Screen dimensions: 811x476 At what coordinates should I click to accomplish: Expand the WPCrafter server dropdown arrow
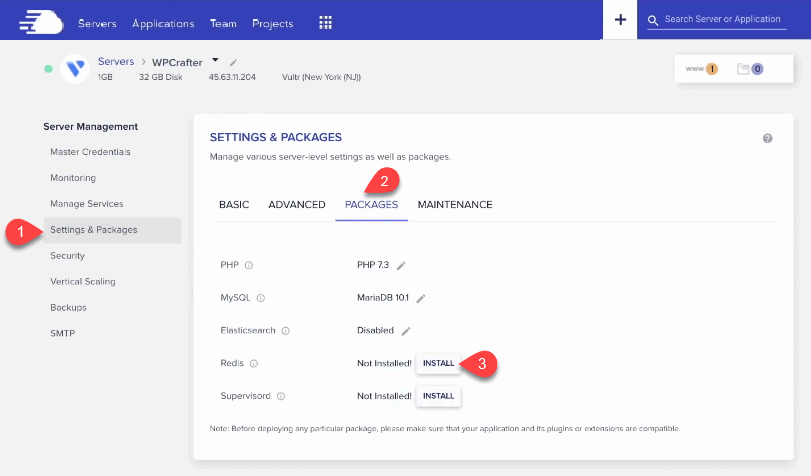pos(216,61)
